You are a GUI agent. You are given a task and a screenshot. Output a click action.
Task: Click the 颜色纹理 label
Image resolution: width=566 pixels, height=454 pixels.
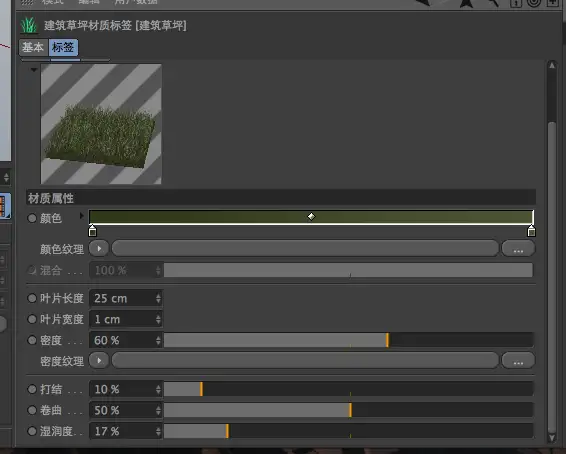(62, 249)
